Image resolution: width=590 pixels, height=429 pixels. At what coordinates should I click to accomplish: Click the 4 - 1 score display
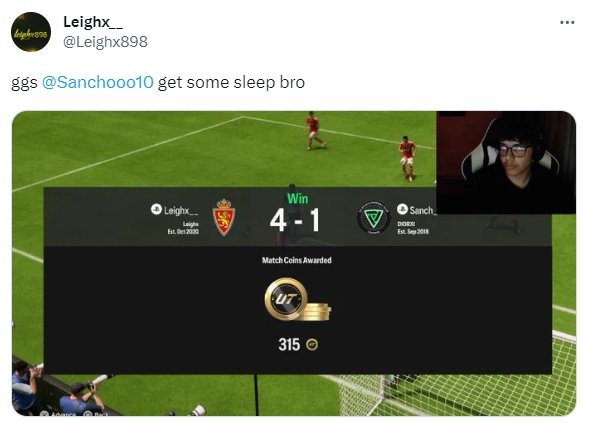click(295, 221)
